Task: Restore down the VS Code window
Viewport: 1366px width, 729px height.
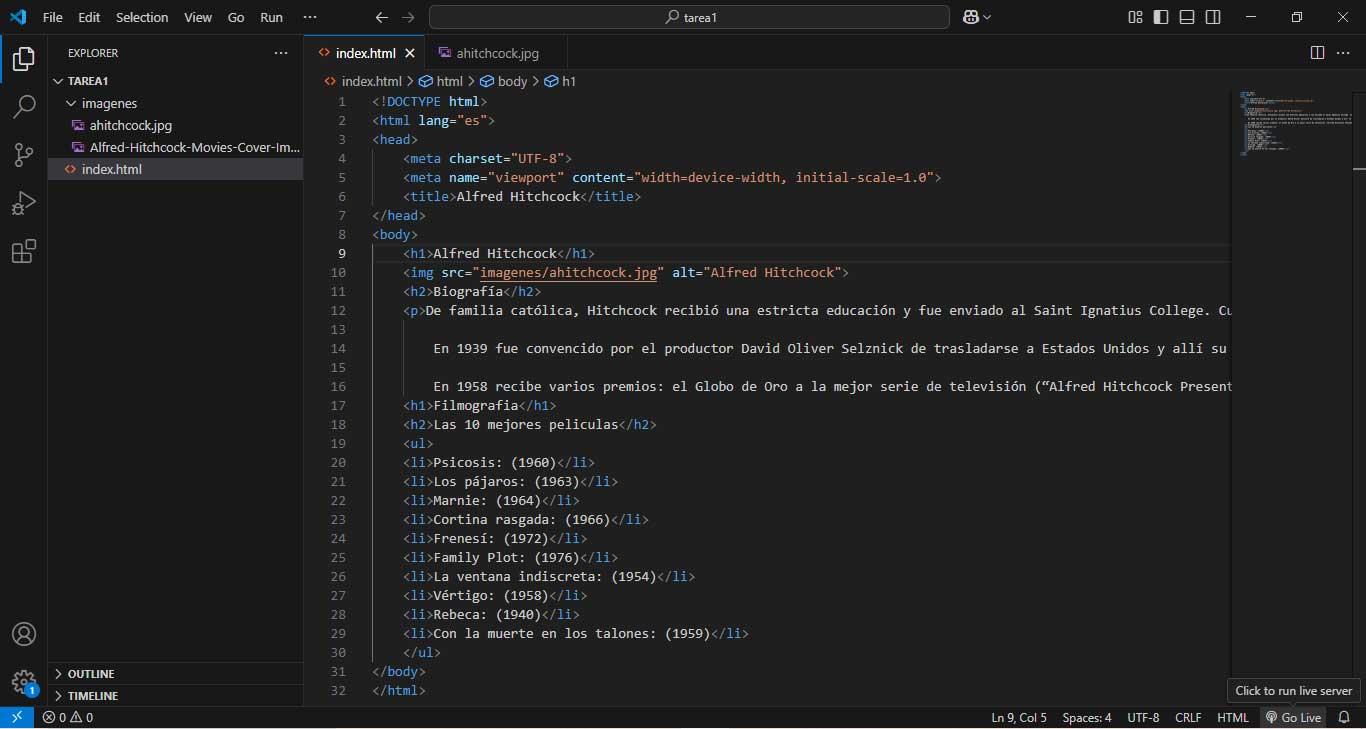Action: [1297, 17]
